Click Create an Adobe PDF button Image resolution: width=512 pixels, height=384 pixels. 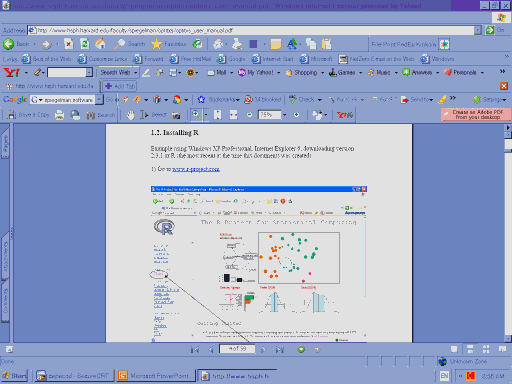click(476, 114)
